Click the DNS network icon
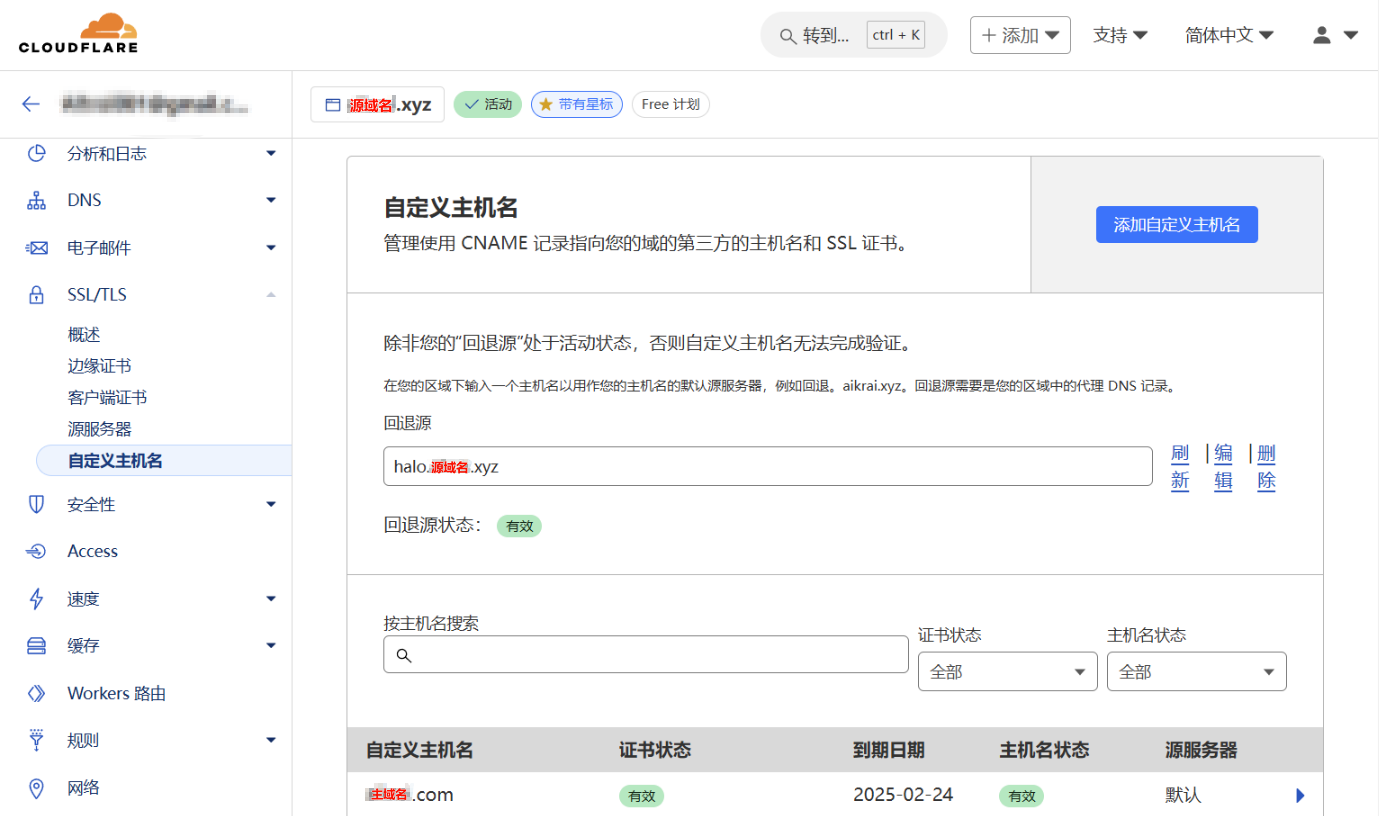Image resolution: width=1379 pixels, height=816 pixels. (37, 200)
